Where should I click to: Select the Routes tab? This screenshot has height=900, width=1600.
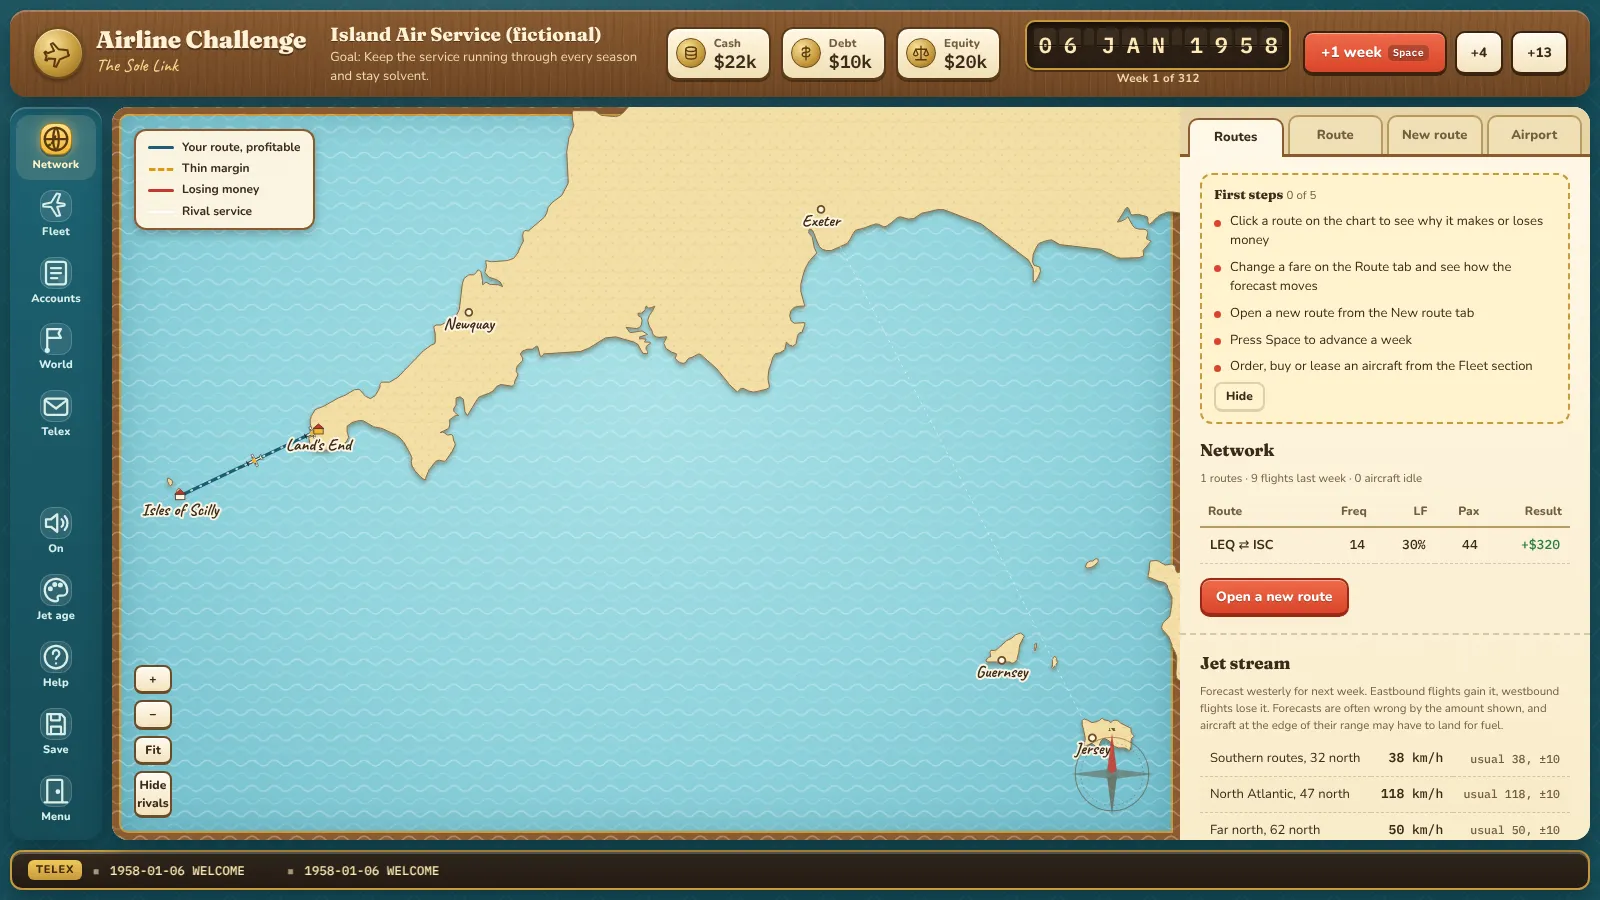click(x=1235, y=137)
